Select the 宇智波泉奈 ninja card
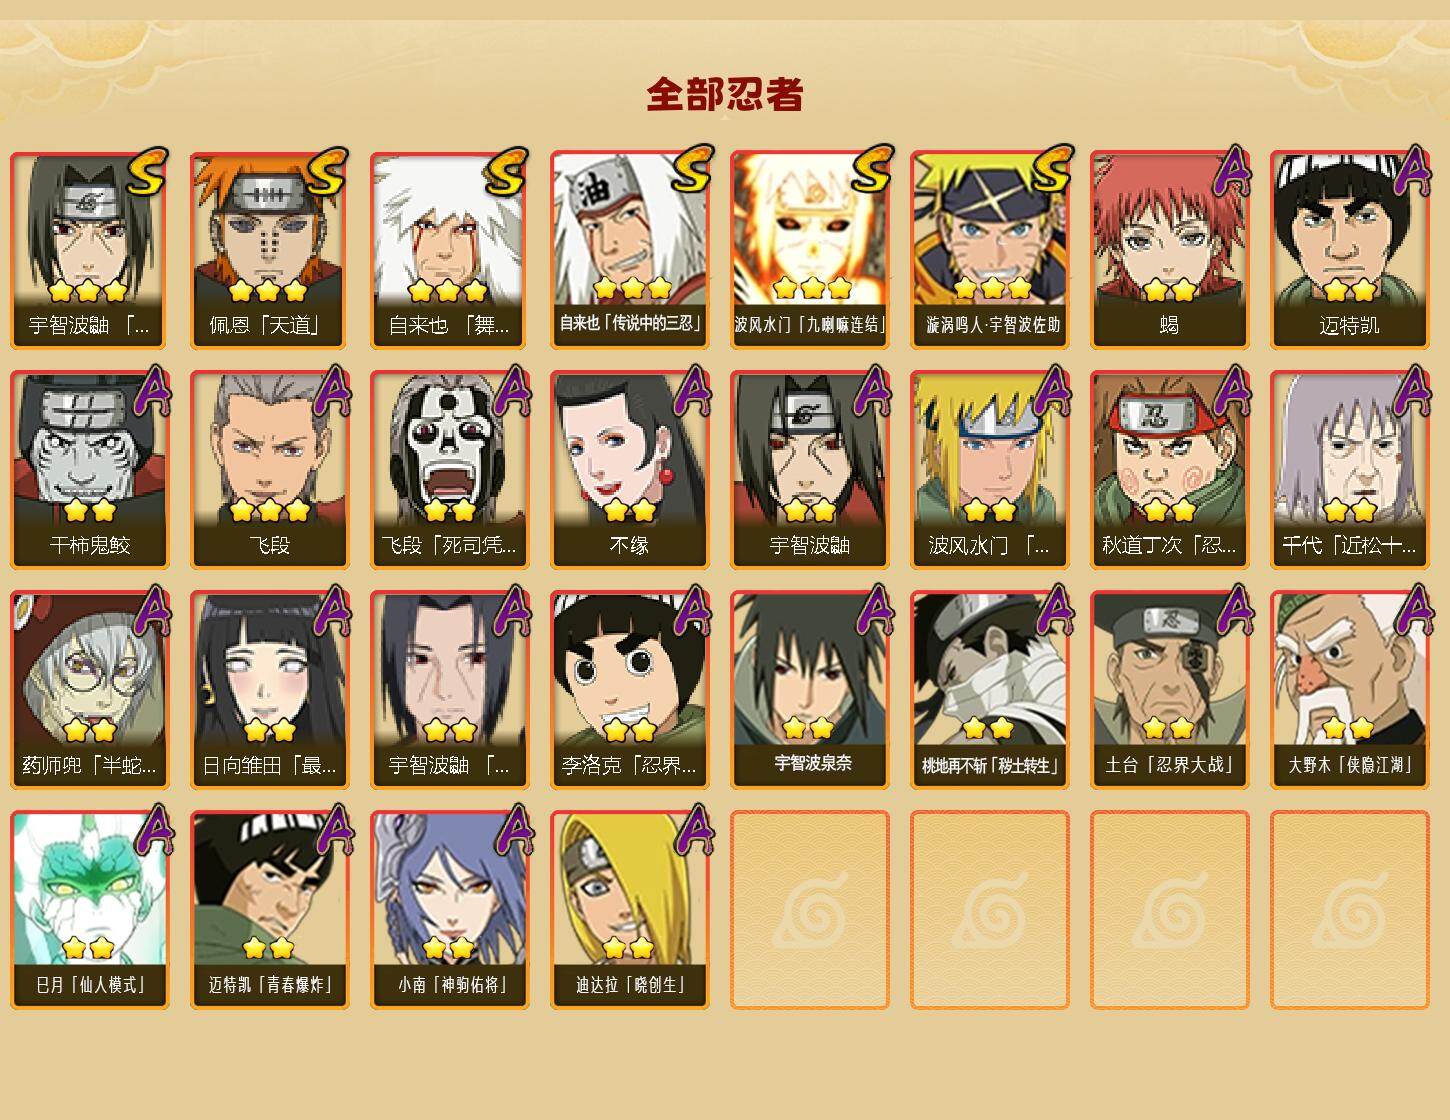 (x=810, y=690)
